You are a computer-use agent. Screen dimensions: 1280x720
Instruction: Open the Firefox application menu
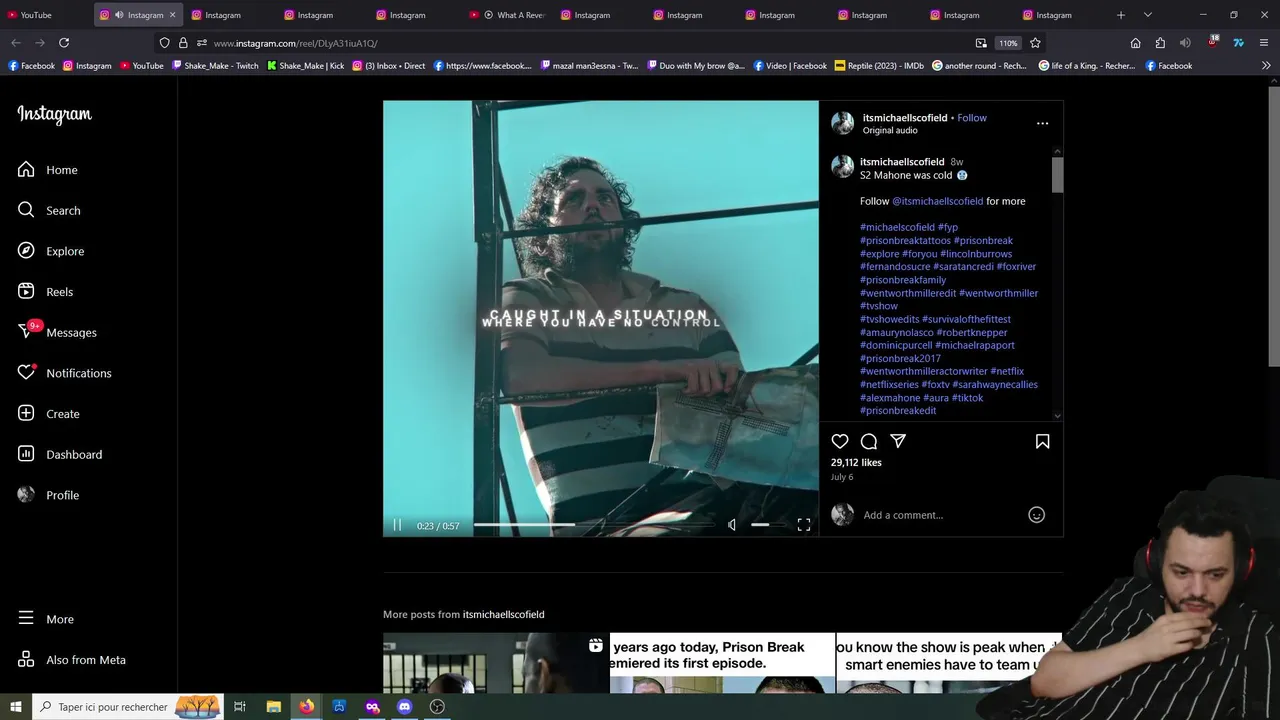(x=1265, y=43)
